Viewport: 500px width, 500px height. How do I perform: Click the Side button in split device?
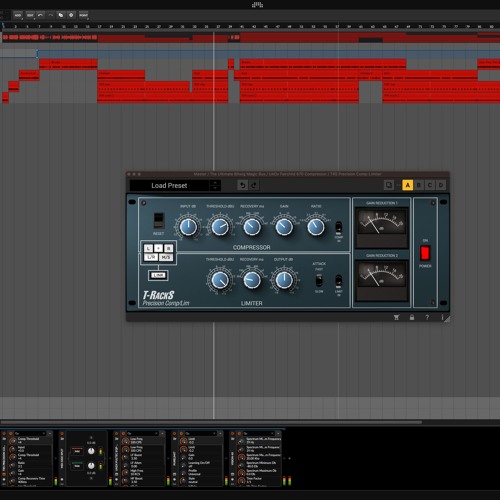77,465
